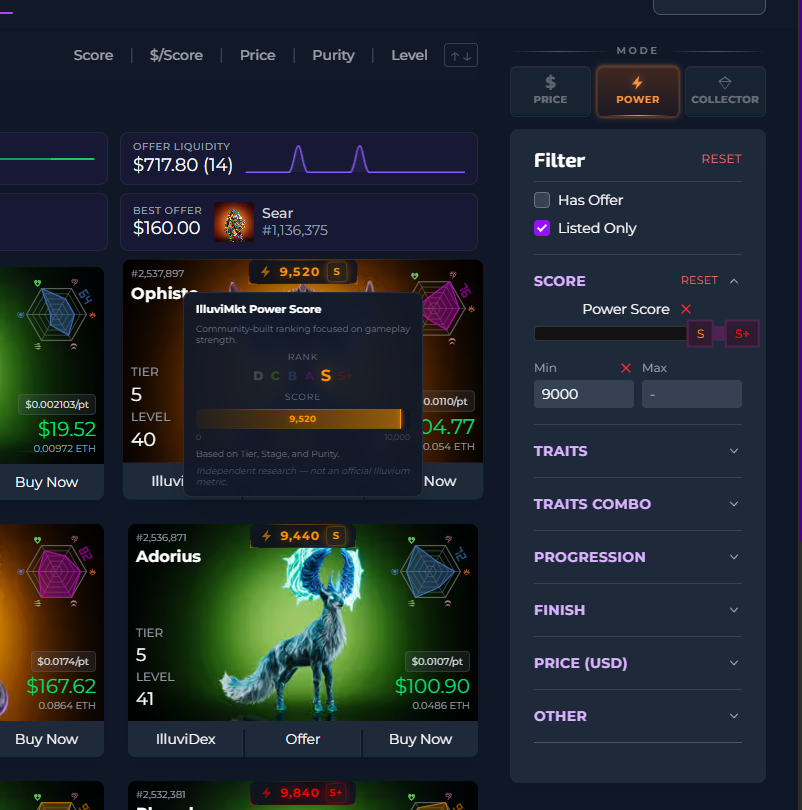
Task: Click the Sear best offer thumbnail
Action: pos(234,221)
